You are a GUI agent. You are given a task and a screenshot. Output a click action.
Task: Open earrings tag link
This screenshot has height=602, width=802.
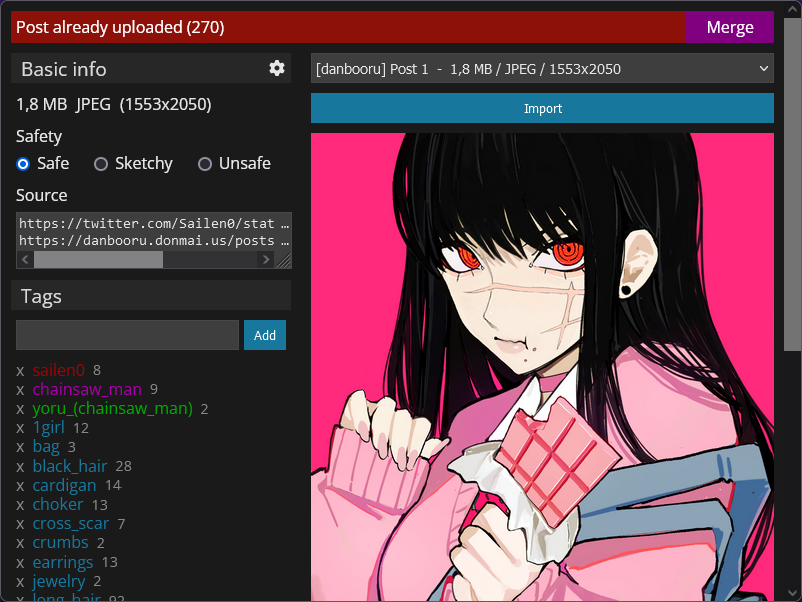click(x=62, y=562)
